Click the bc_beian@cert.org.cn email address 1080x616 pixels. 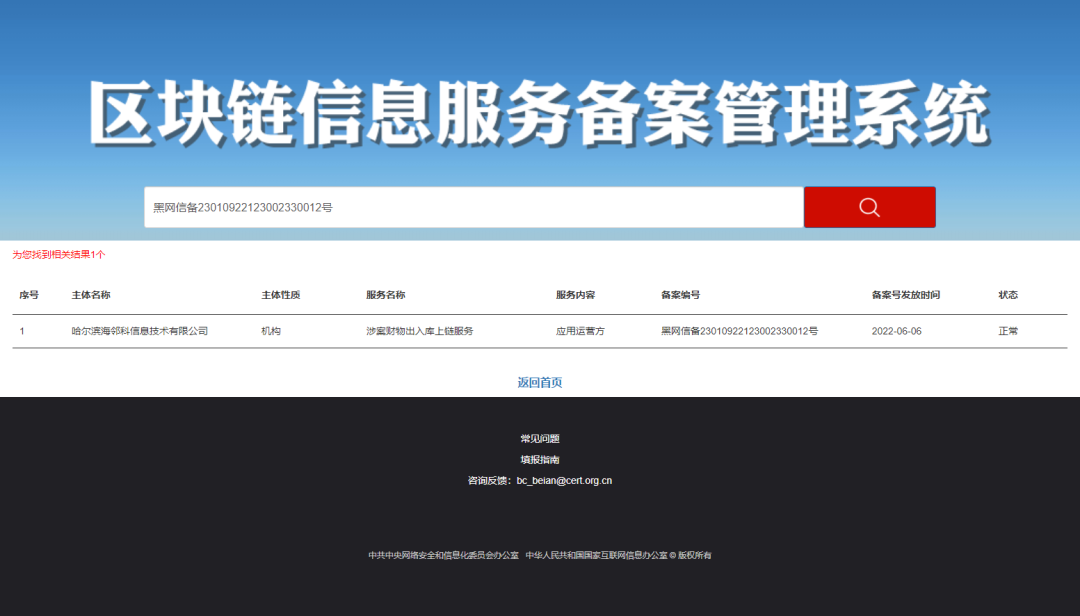pos(564,481)
